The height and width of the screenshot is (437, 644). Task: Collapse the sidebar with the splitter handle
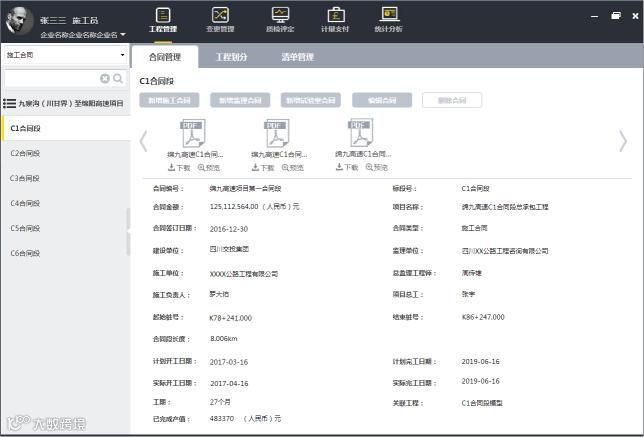tap(128, 231)
